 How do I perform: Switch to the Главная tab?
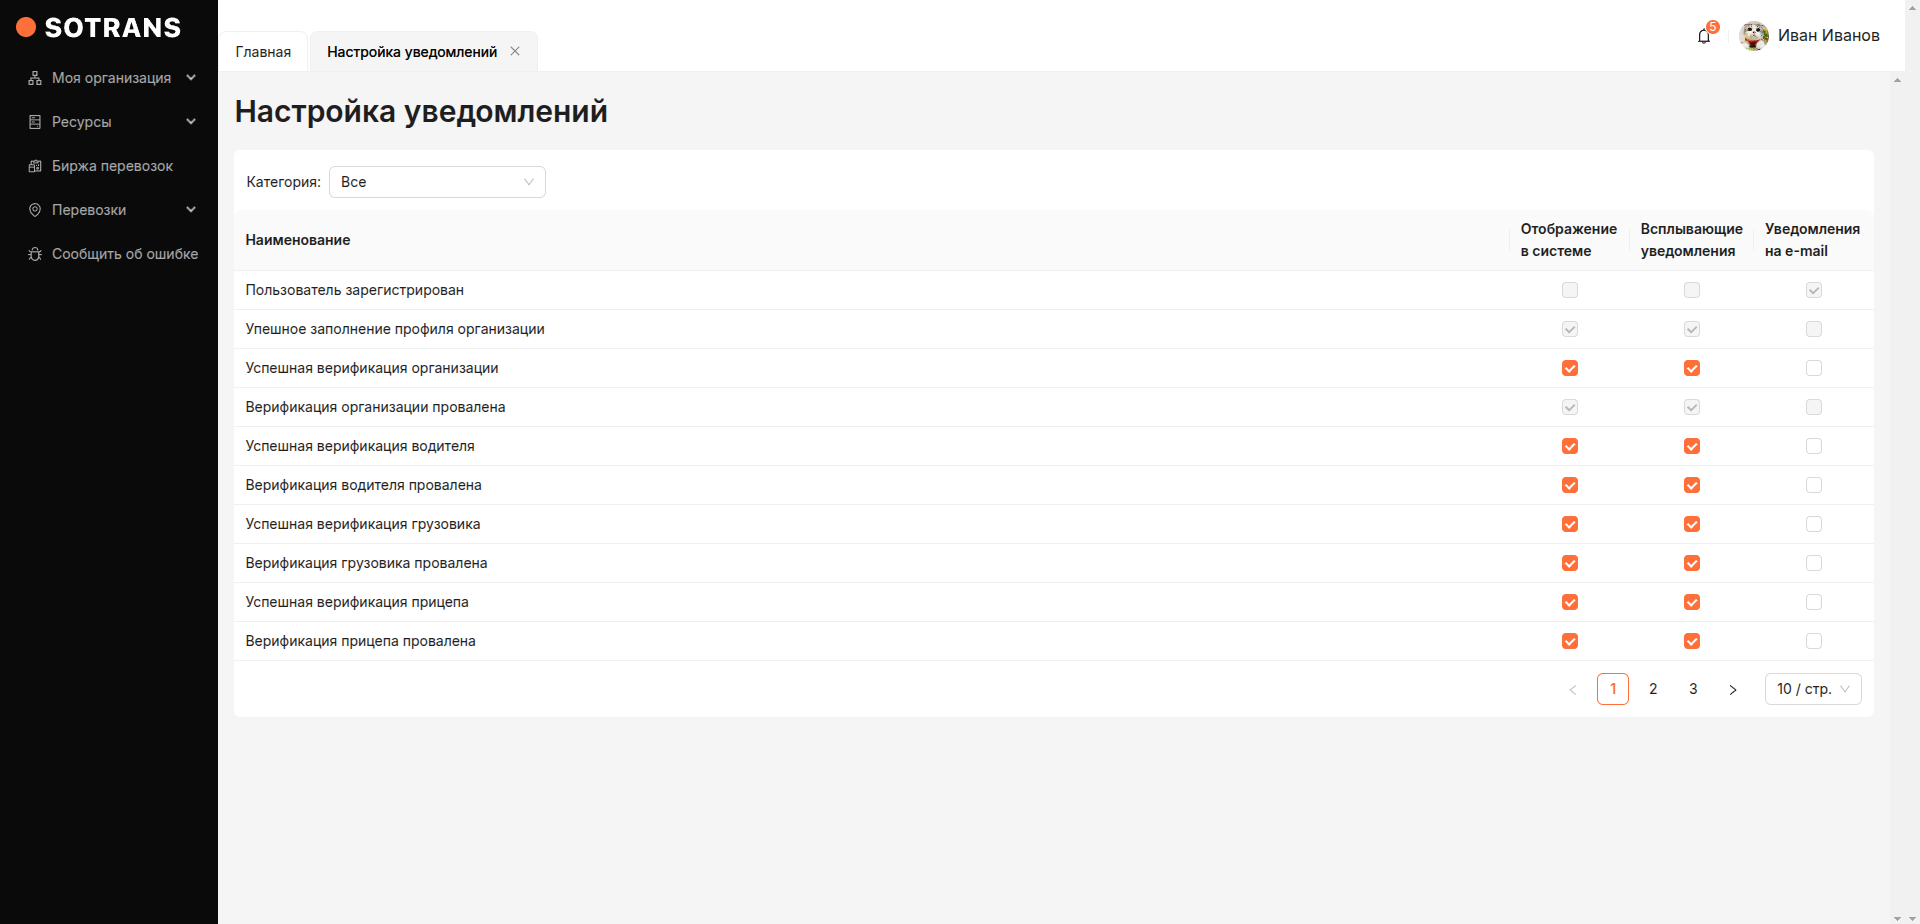point(263,52)
